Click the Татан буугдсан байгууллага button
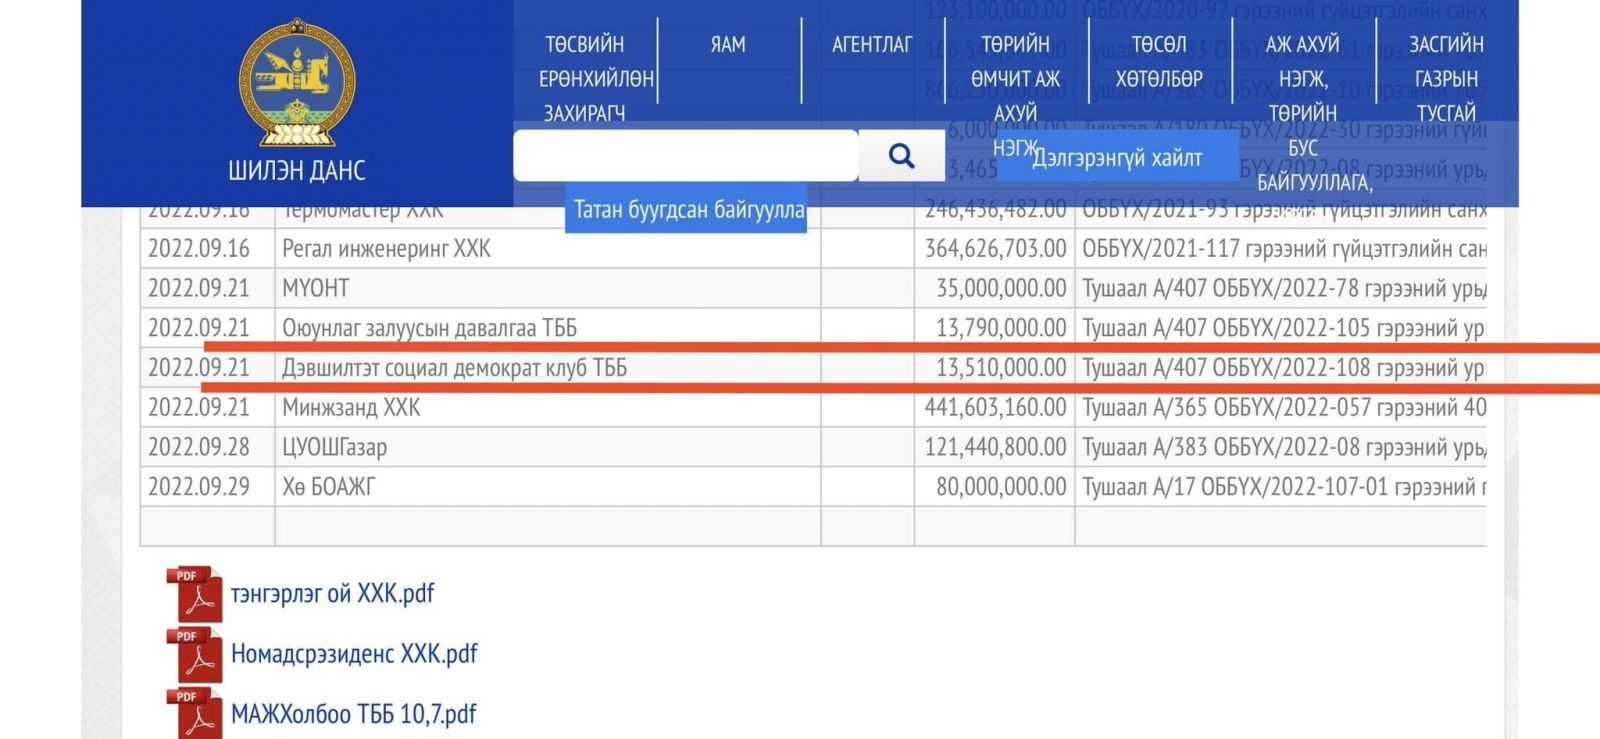Screen dimensions: 1600x739 [x=687, y=210]
